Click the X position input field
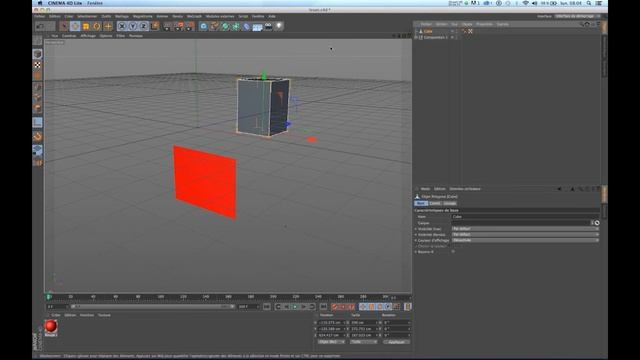The image size is (640, 360). [331, 322]
